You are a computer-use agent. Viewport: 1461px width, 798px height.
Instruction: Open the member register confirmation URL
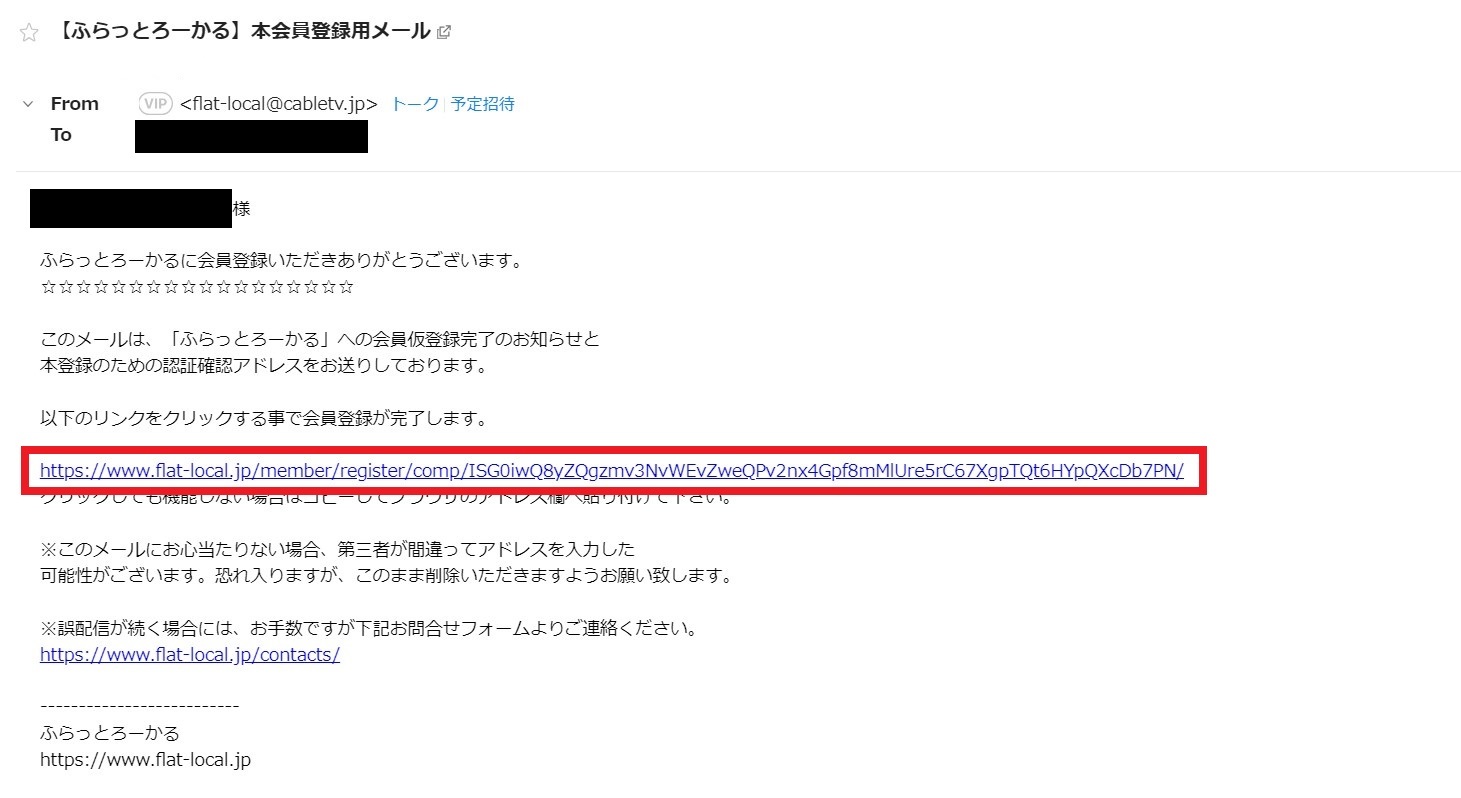point(612,470)
